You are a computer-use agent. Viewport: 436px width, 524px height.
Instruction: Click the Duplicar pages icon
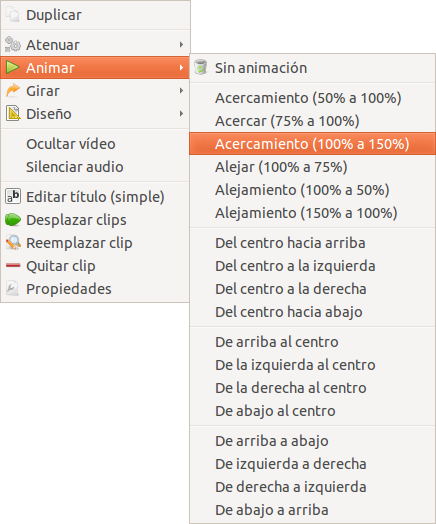click(x=13, y=15)
